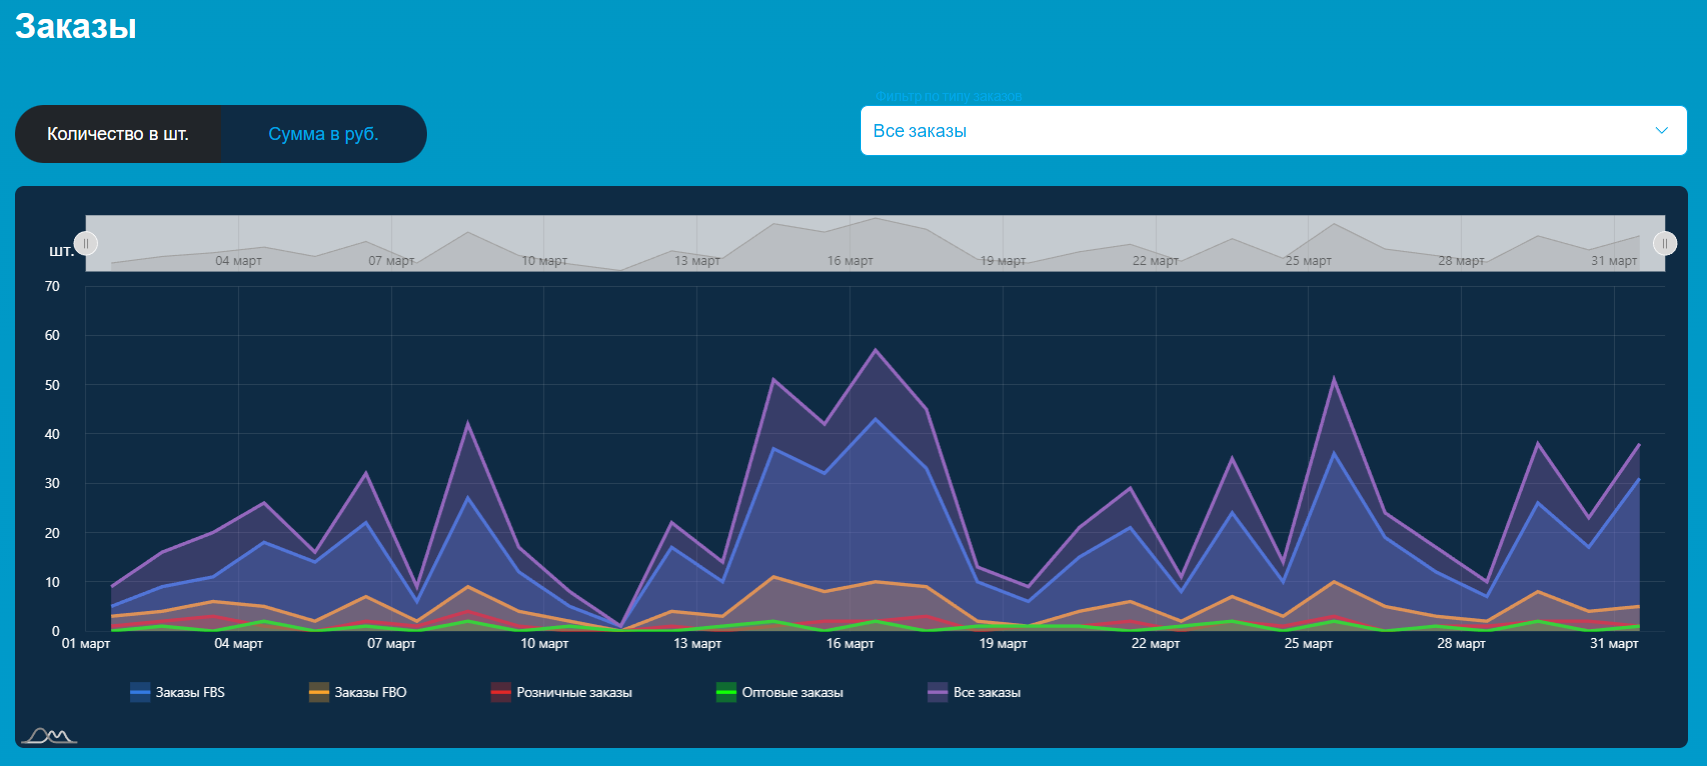The width and height of the screenshot is (1707, 766).
Task: Expand order type filter using chevron arrow
Action: 1661,131
